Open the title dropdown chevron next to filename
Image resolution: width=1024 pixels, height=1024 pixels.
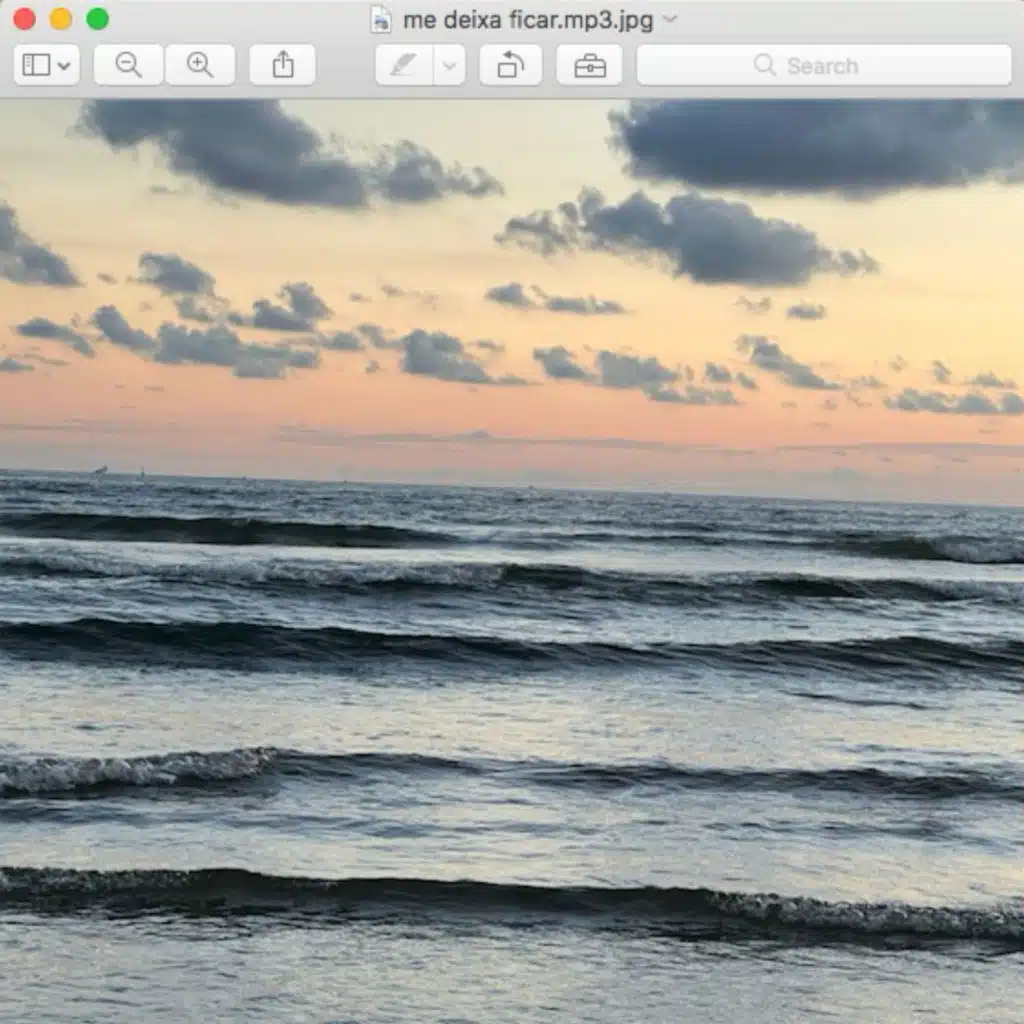pos(669,19)
